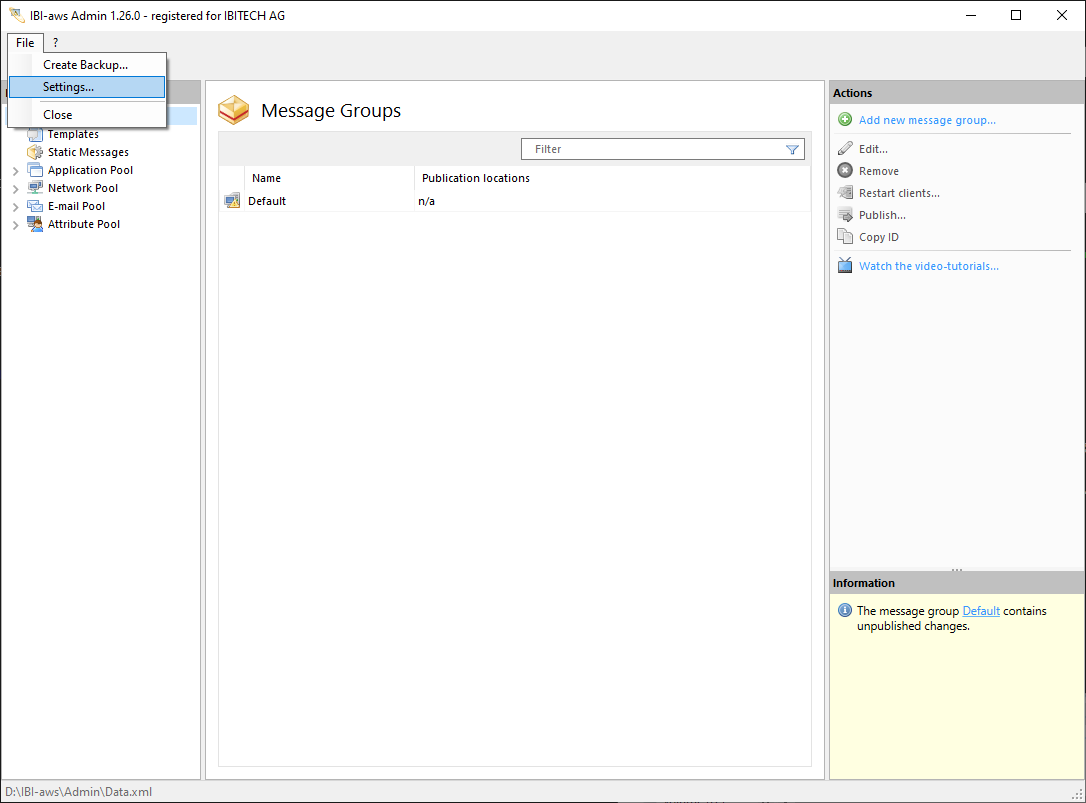The height and width of the screenshot is (803, 1086).
Task: Click the filter funnel icon
Action: [x=792, y=149]
